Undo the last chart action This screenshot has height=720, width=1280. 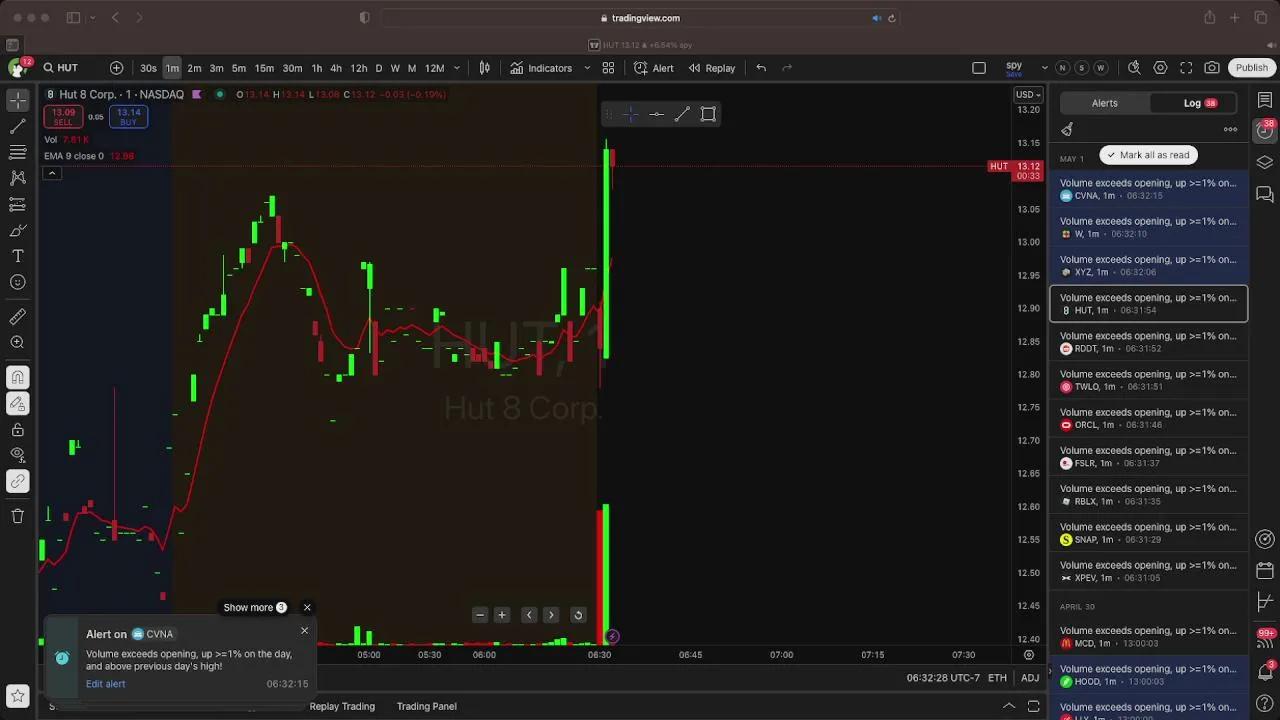[x=761, y=68]
